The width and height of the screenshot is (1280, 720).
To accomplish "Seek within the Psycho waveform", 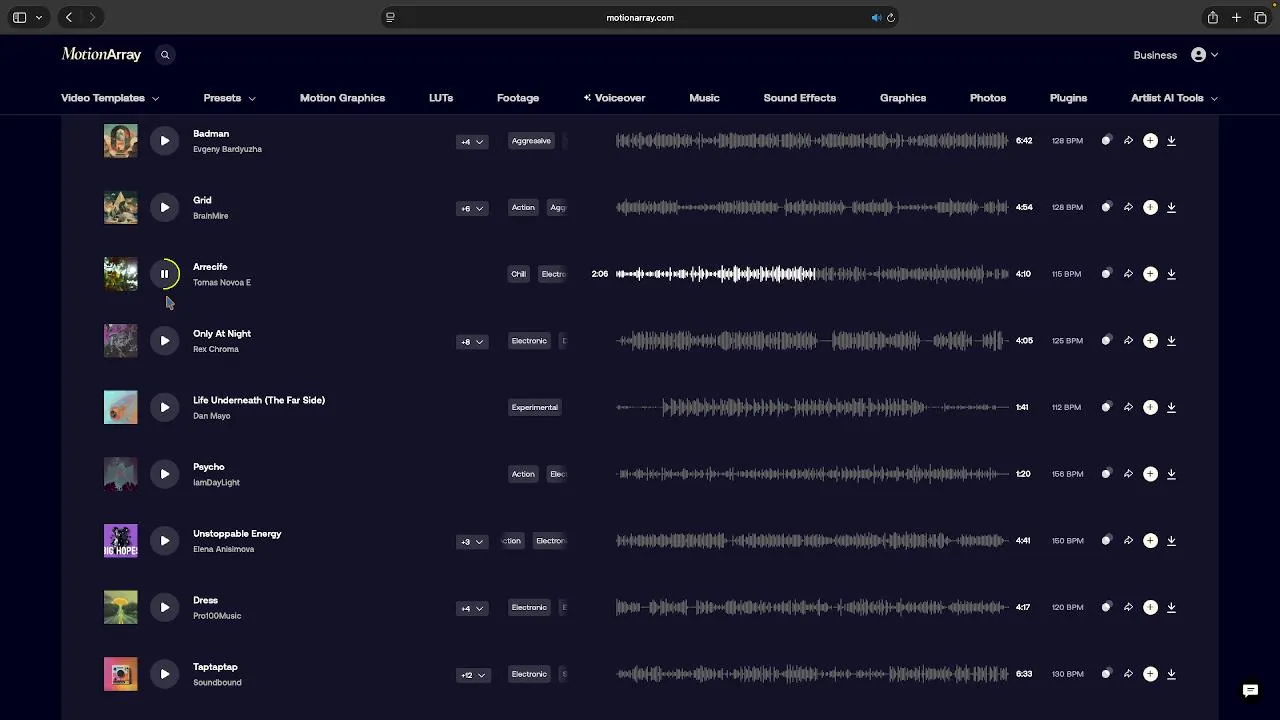I will coord(811,474).
